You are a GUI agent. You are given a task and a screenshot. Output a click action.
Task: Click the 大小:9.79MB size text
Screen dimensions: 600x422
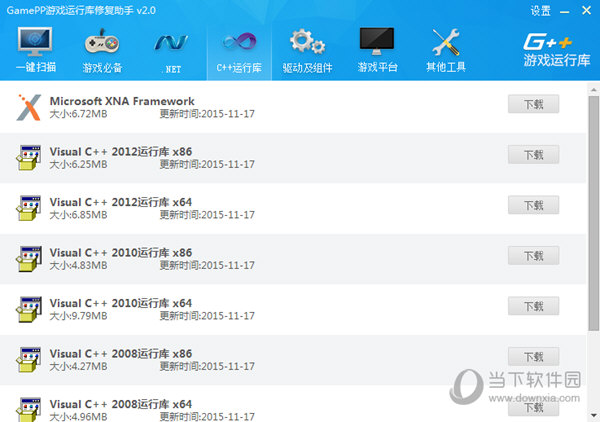click(x=78, y=316)
